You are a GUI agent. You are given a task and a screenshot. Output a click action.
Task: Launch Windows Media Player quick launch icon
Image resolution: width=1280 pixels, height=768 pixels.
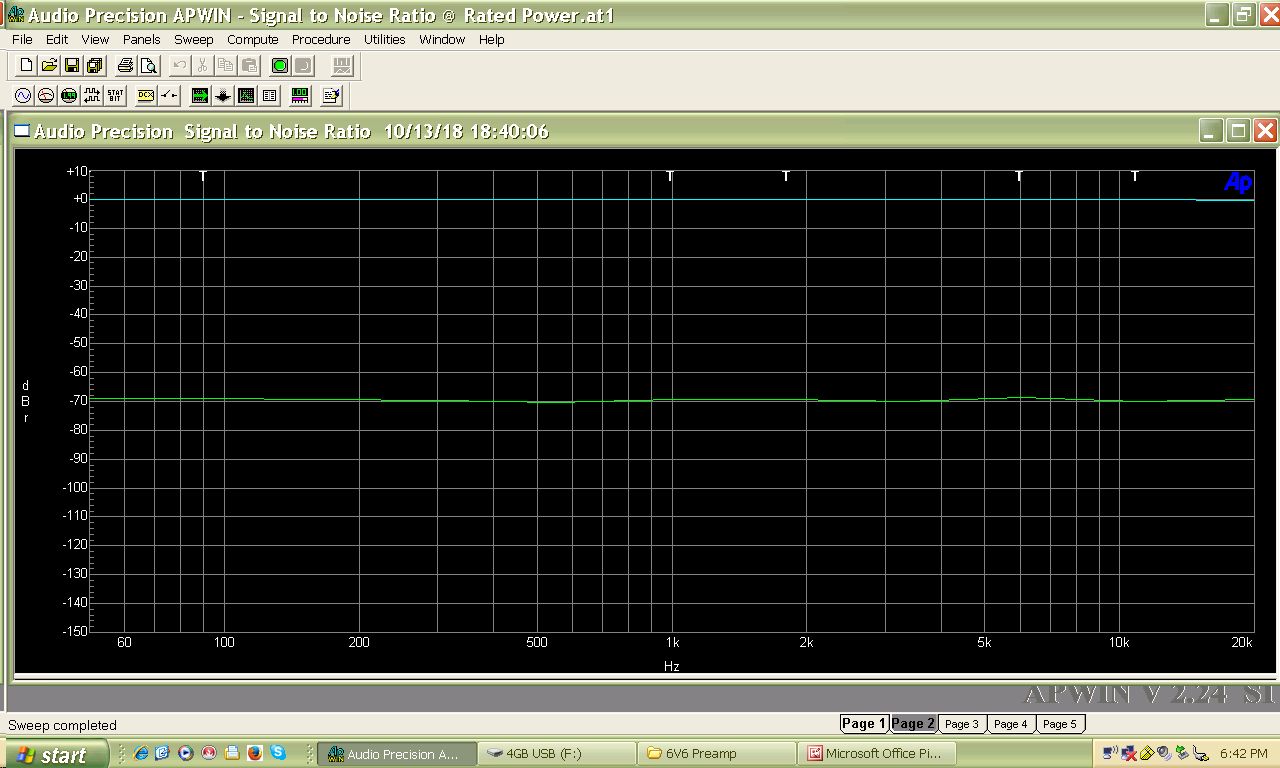pyautogui.click(x=185, y=753)
